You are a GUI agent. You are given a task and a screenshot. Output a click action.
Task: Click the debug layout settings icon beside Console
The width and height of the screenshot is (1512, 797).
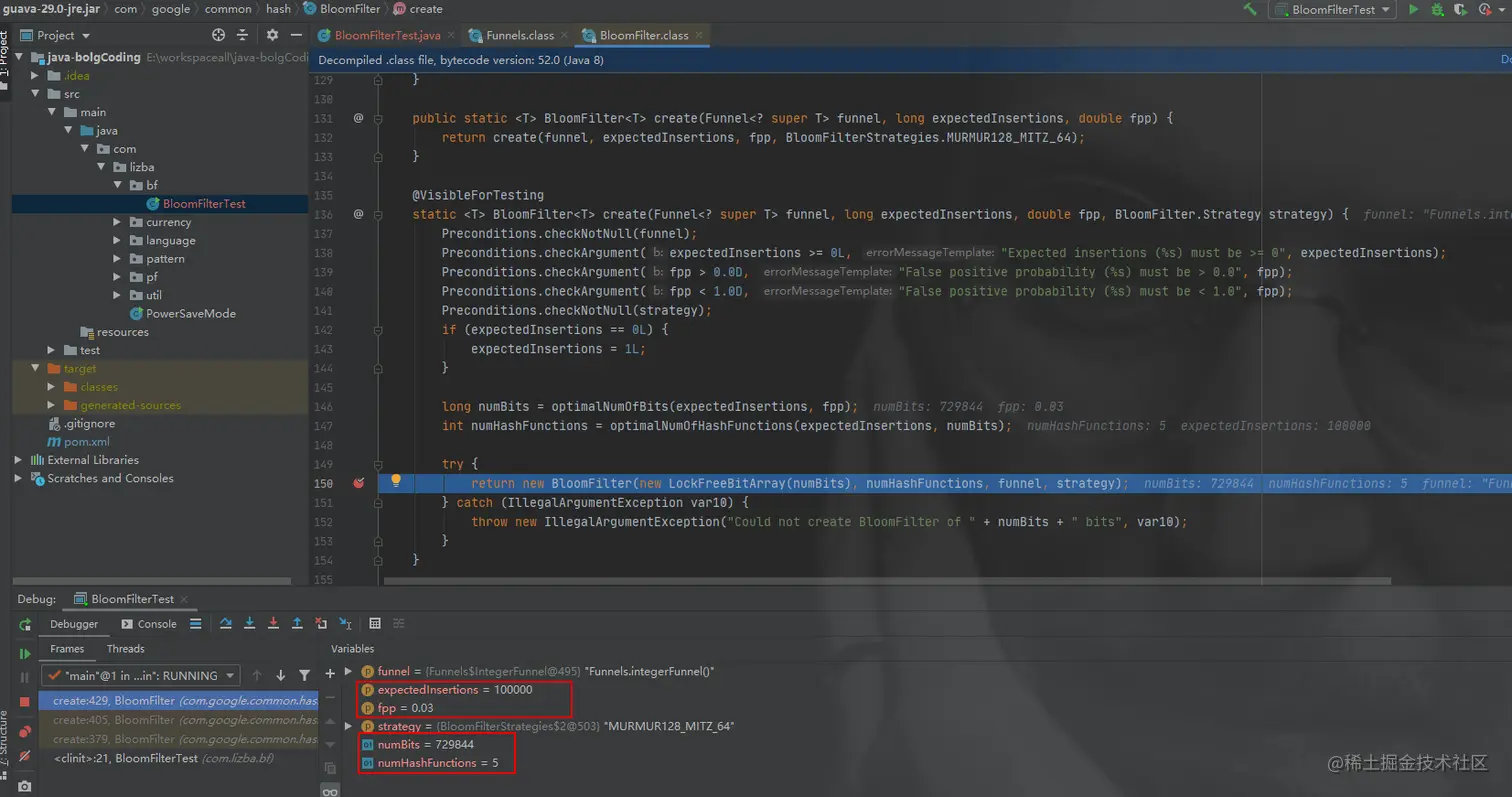195,623
